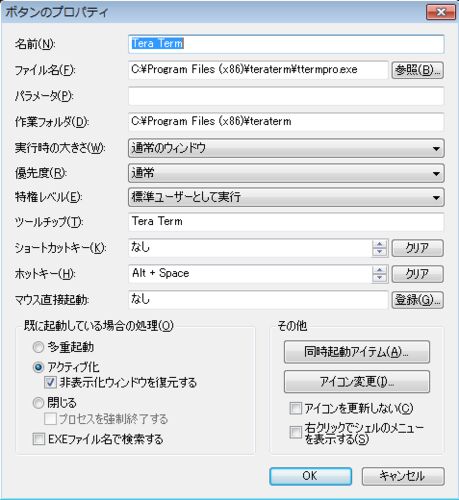
Task: Focus the パラメータ input field
Action: tap(286, 96)
